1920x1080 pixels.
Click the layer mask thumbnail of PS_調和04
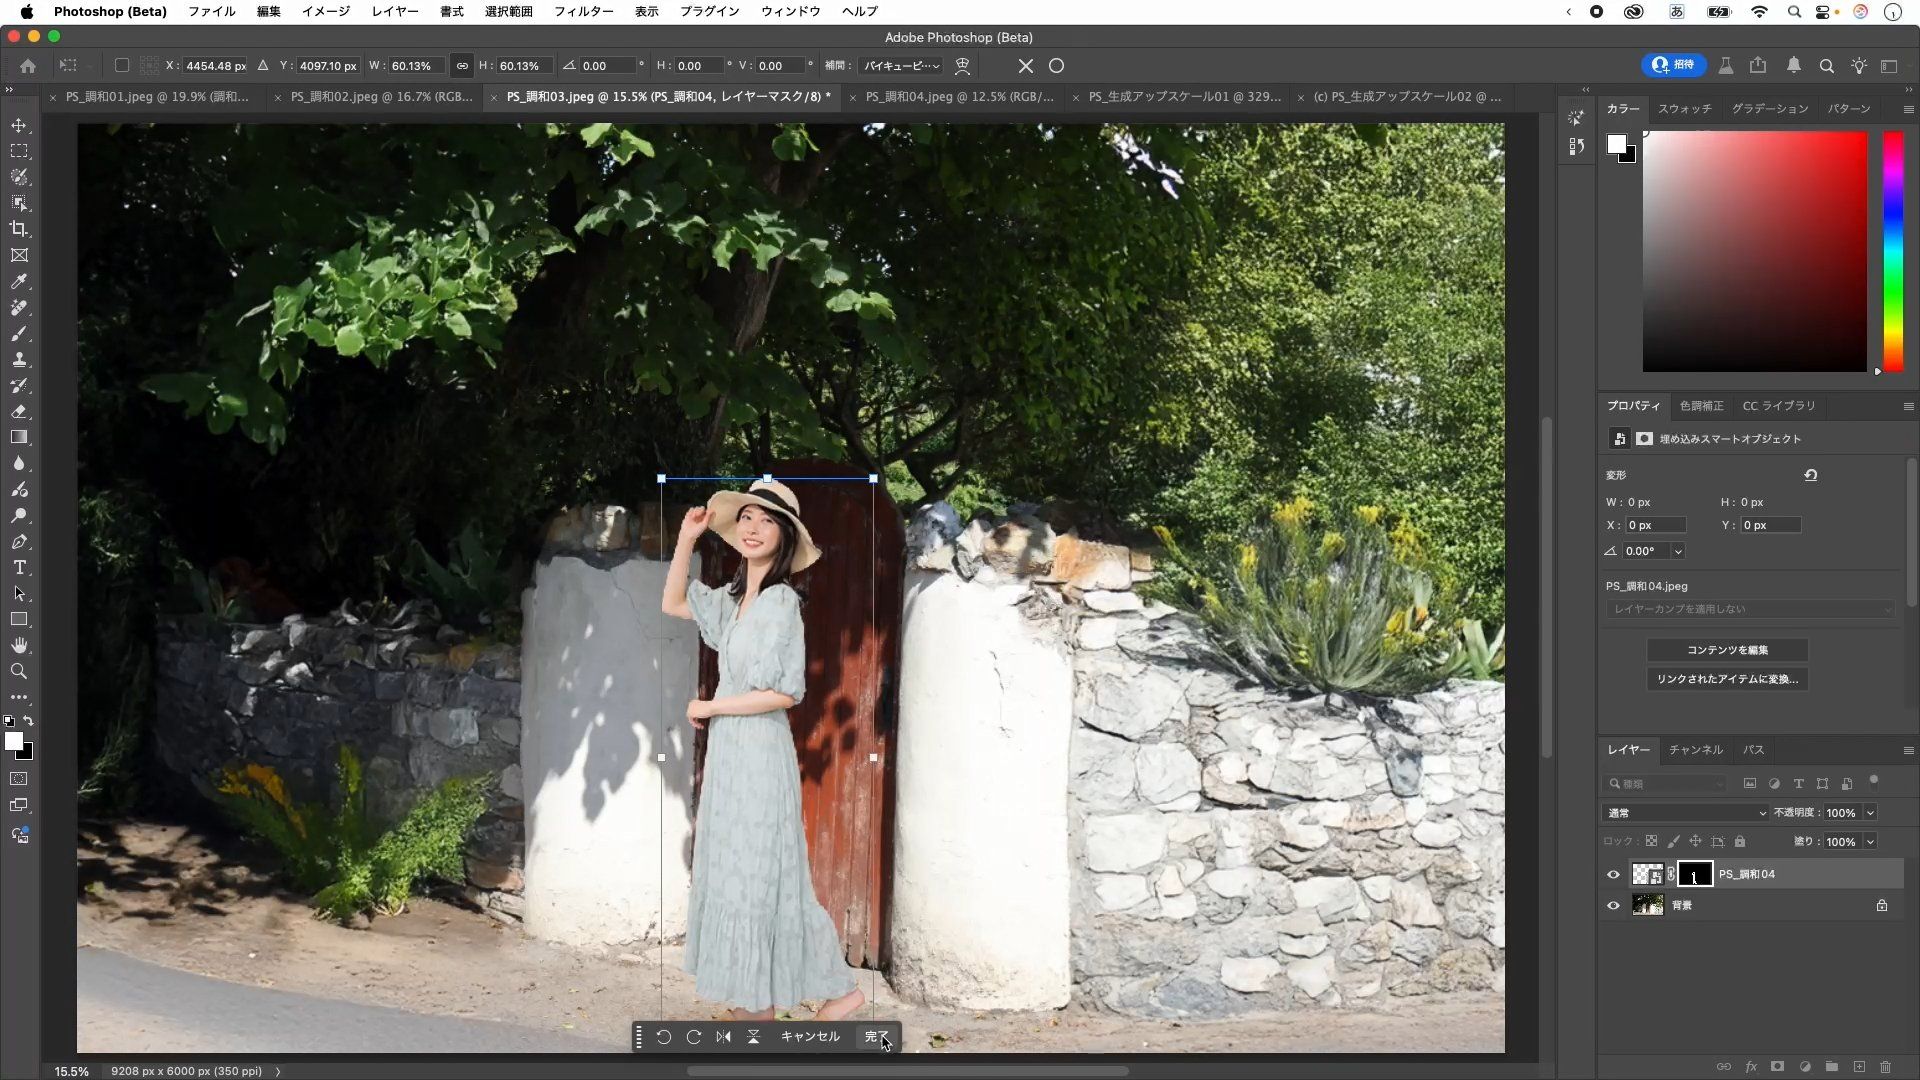tap(1694, 875)
